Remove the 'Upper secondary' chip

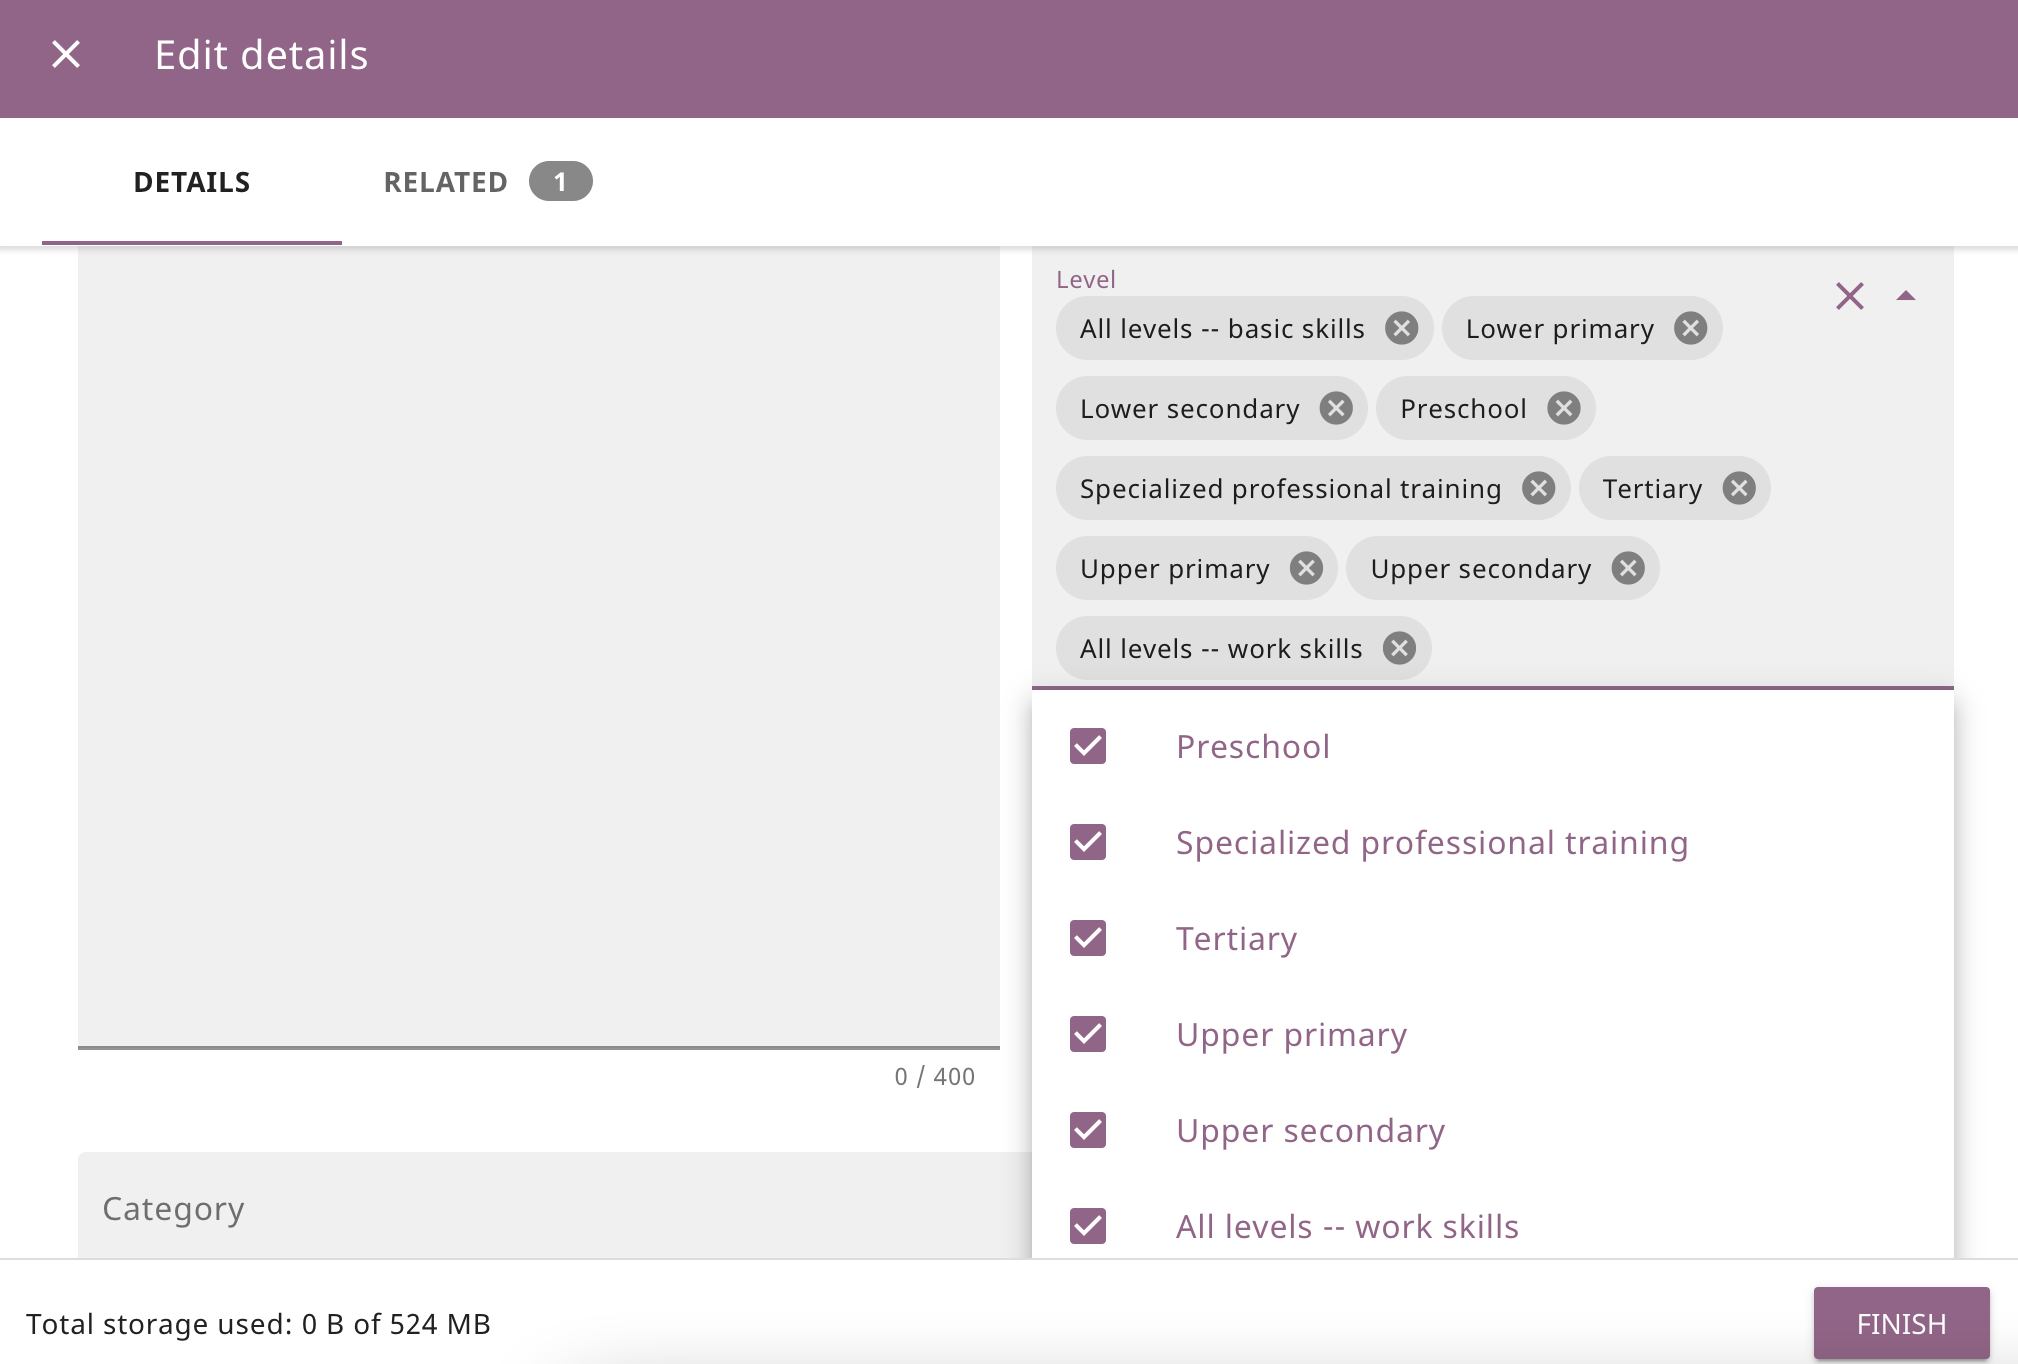tap(1627, 568)
